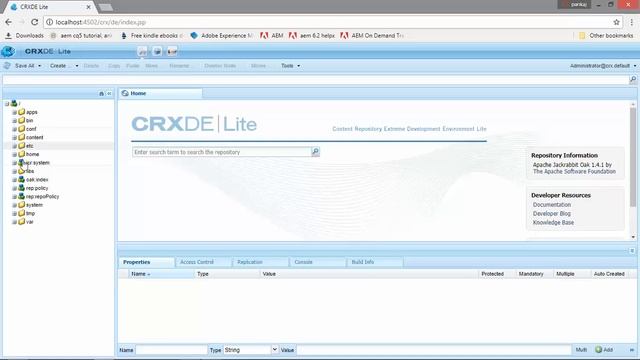The width and height of the screenshot is (640, 360).
Task: Click the Type column header
Action: [227, 274]
